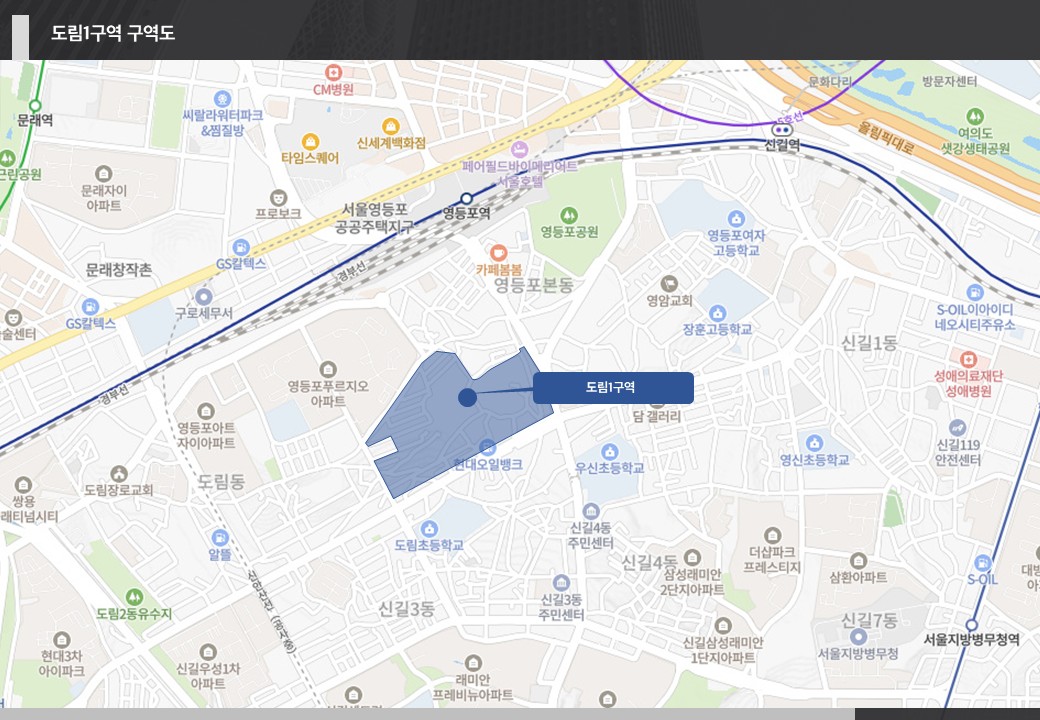
Task: Click the 신세계백화점 shopping bag icon
Action: pyautogui.click(x=391, y=126)
